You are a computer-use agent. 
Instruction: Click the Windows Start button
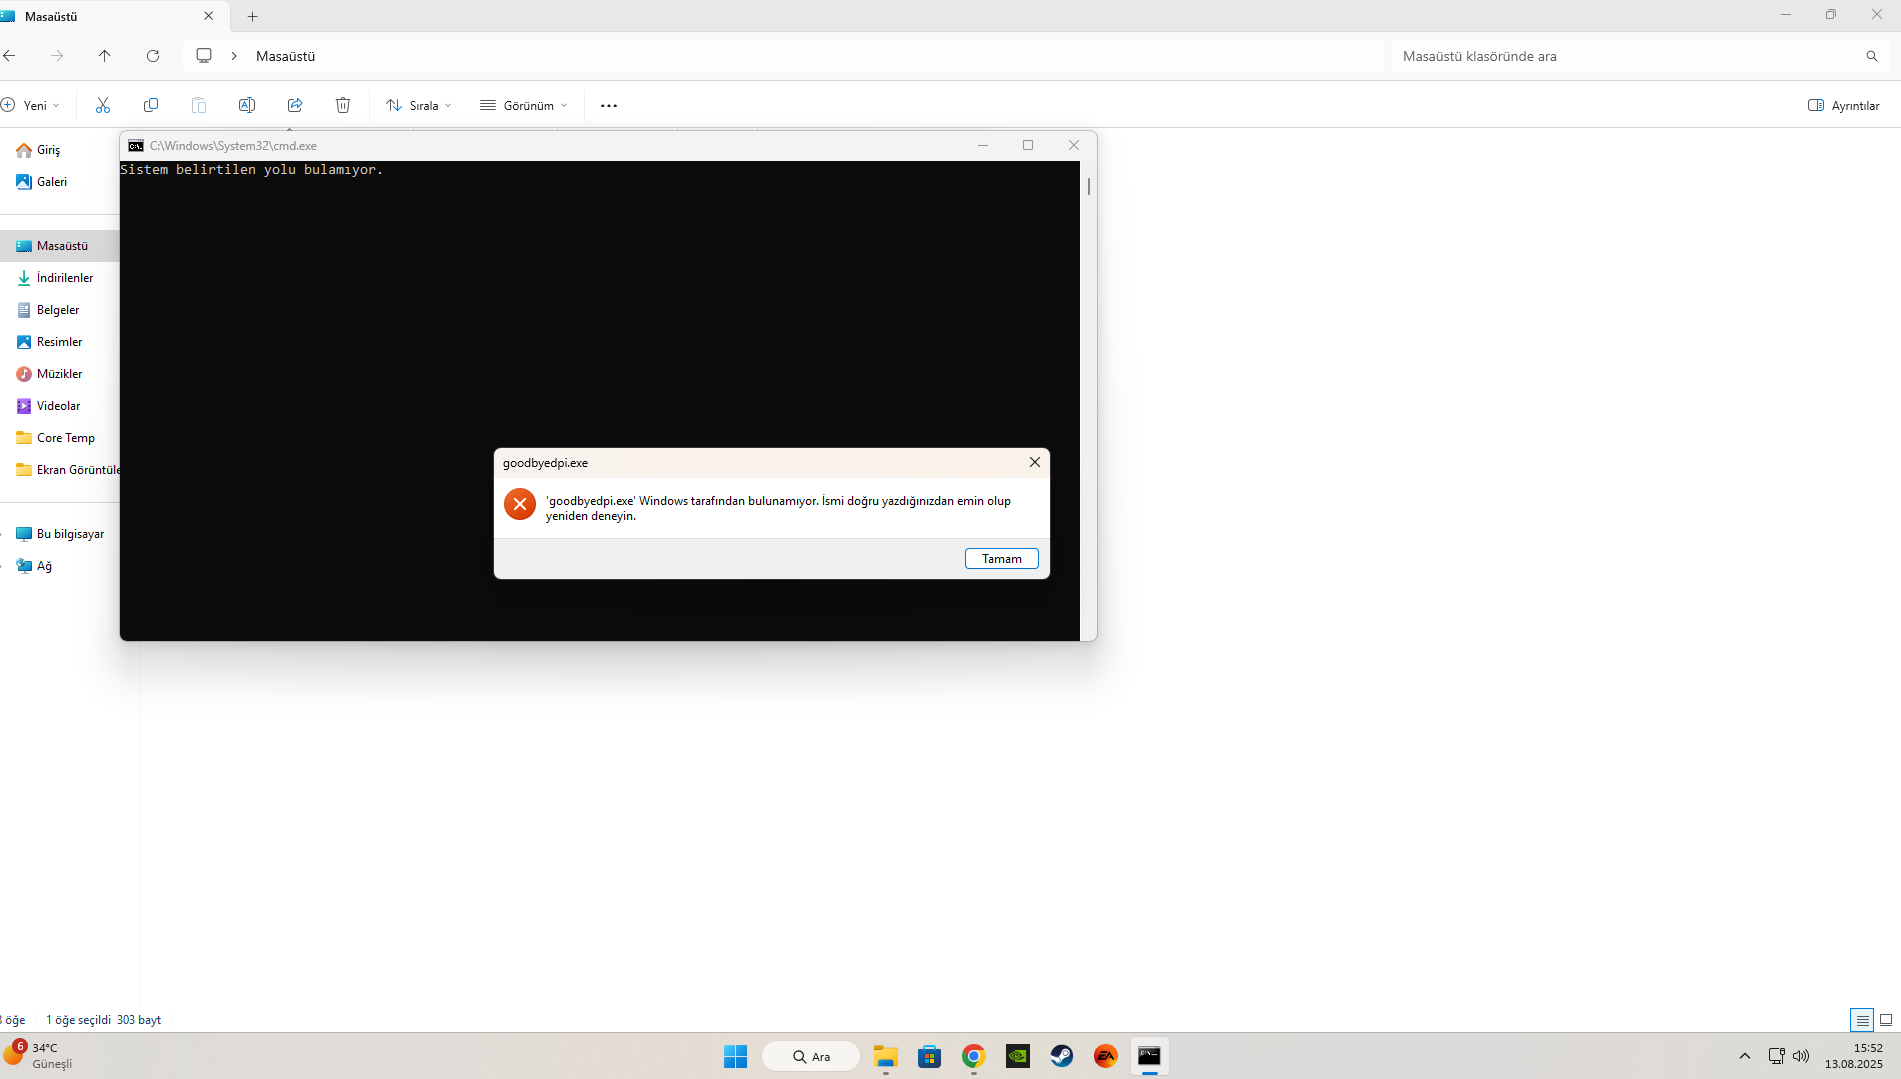(736, 1056)
